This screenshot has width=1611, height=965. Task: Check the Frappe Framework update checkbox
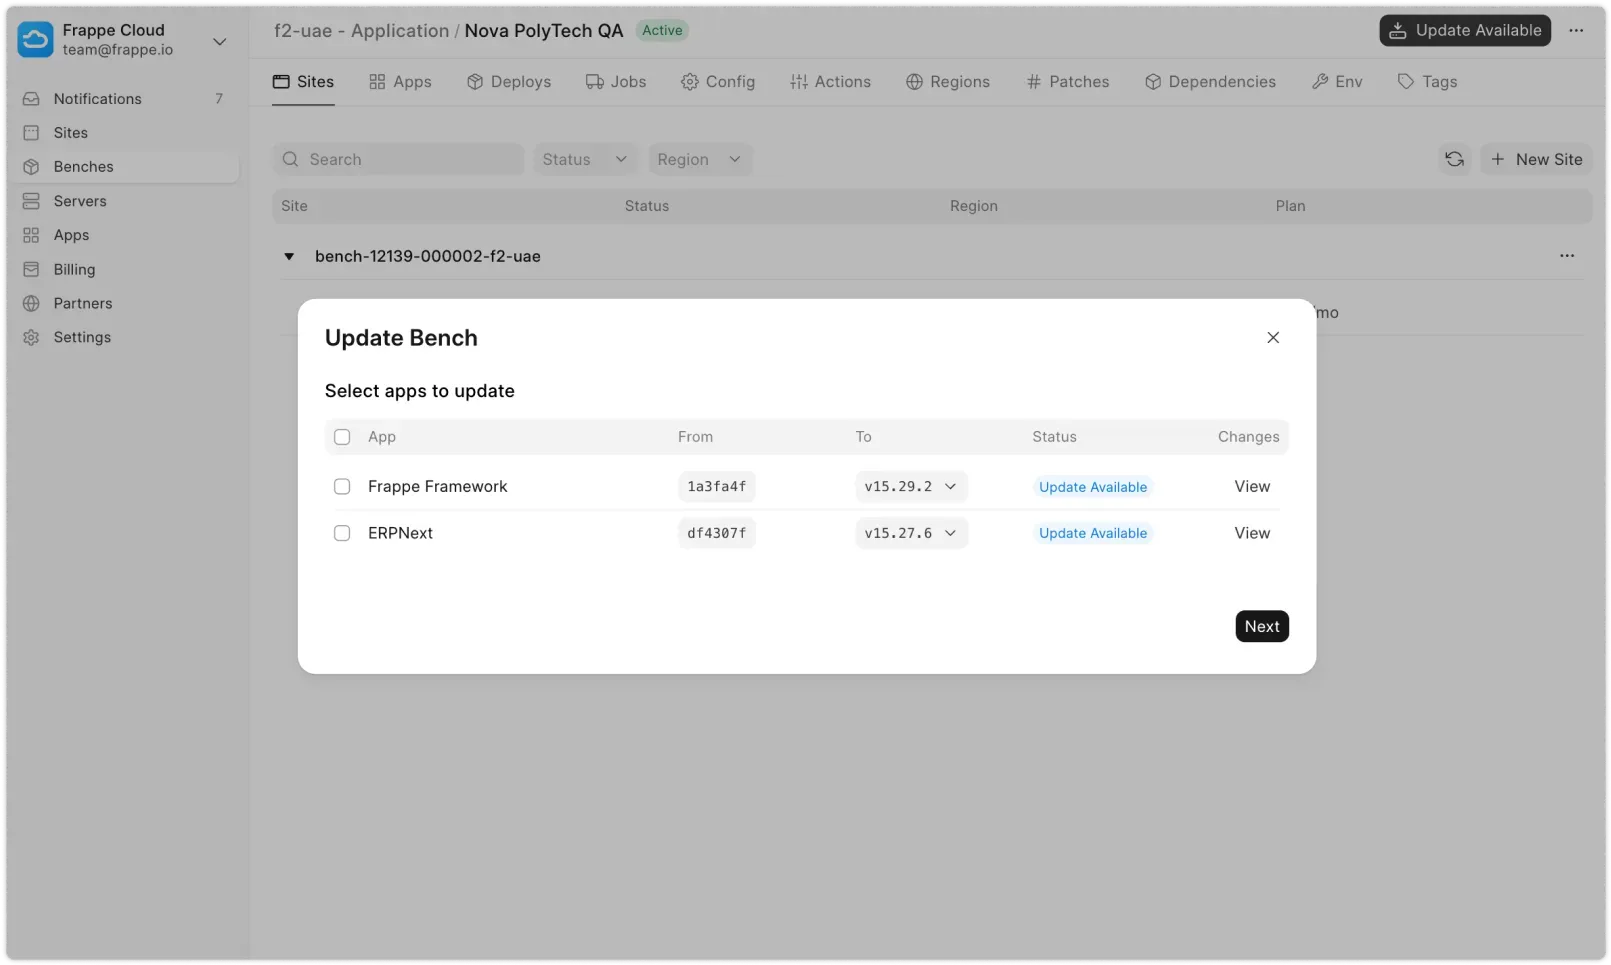[342, 486]
